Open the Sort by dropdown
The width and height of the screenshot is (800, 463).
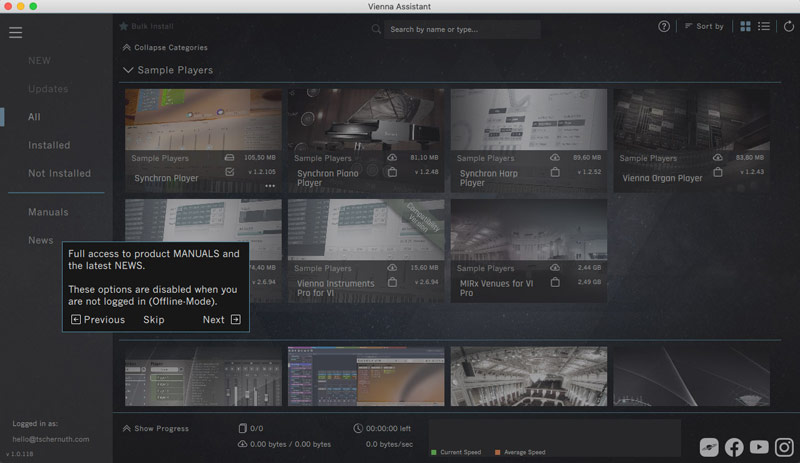(x=704, y=27)
